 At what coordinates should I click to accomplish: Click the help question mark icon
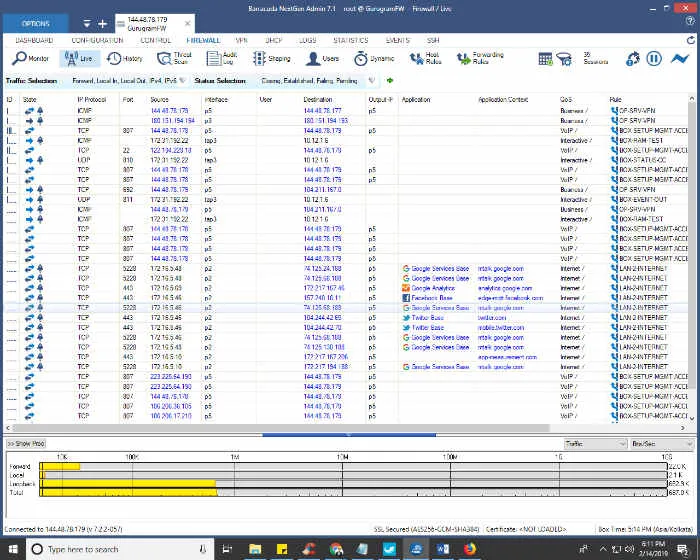[x=690, y=21]
